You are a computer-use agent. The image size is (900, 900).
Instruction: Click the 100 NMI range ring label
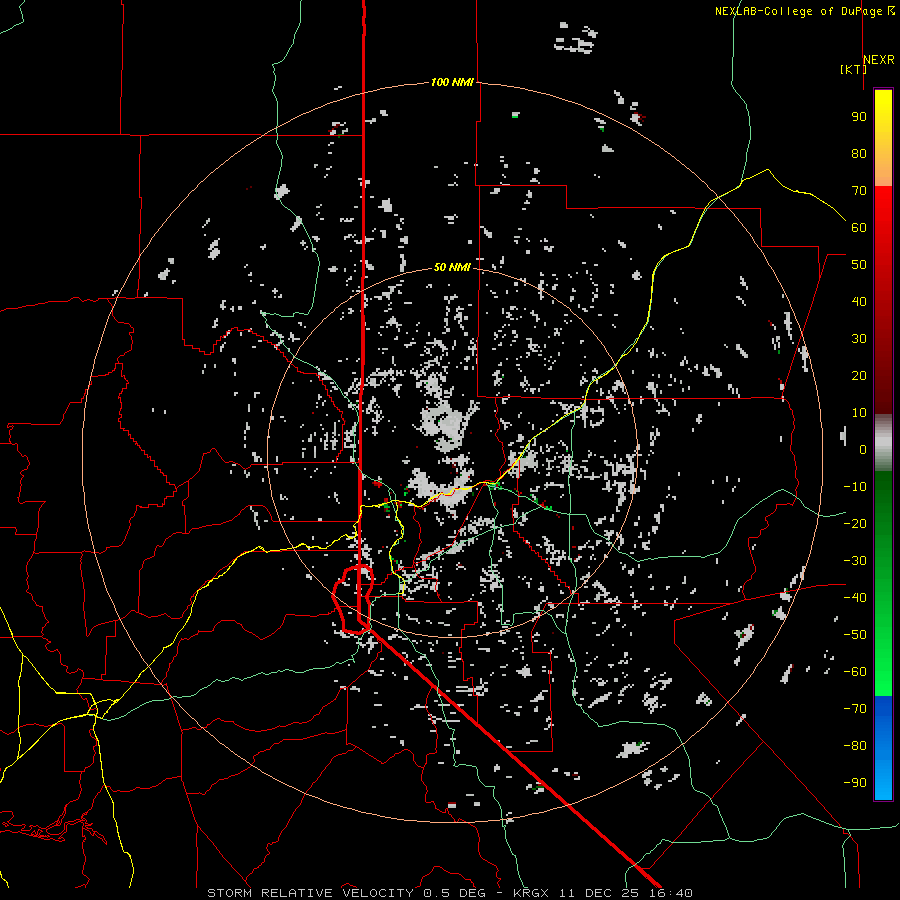(x=452, y=83)
